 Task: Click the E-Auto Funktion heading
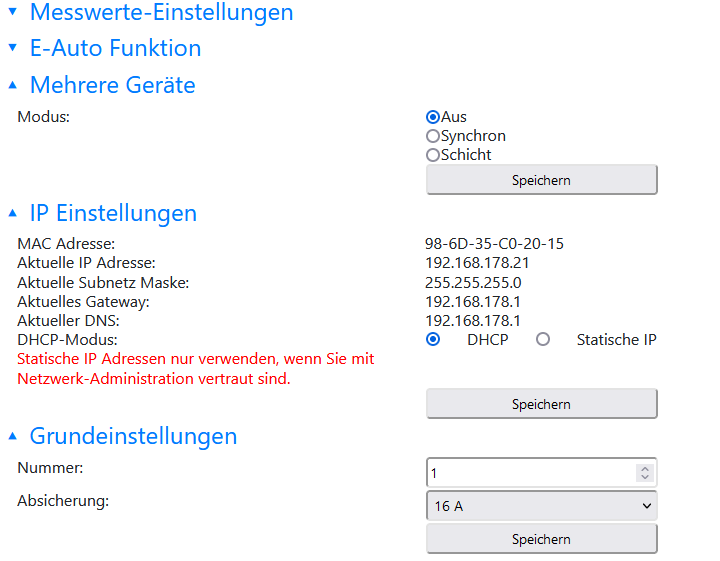click(115, 49)
